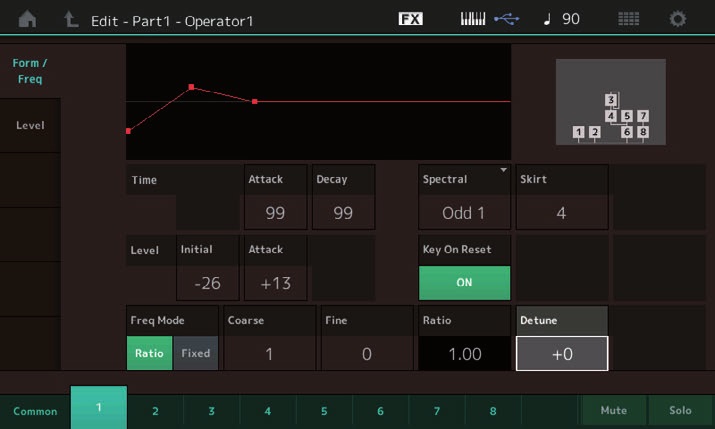Open the Utility gear icon
The width and height of the screenshot is (715, 429).
678,19
